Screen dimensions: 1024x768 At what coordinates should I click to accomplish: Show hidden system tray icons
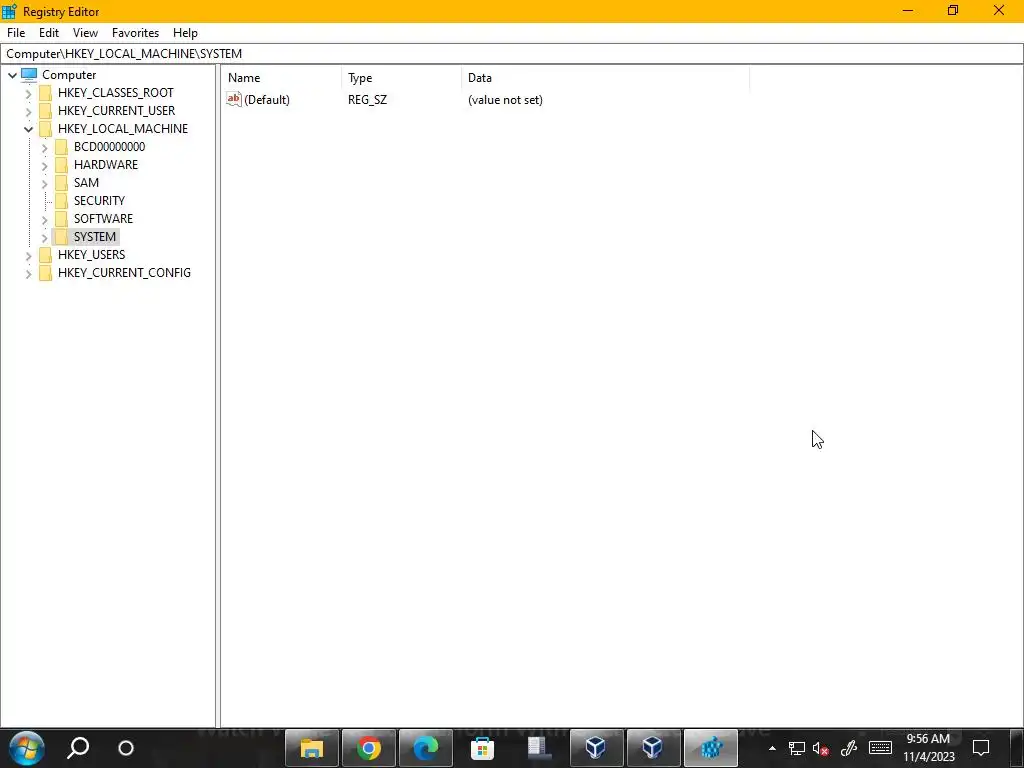tap(772, 748)
